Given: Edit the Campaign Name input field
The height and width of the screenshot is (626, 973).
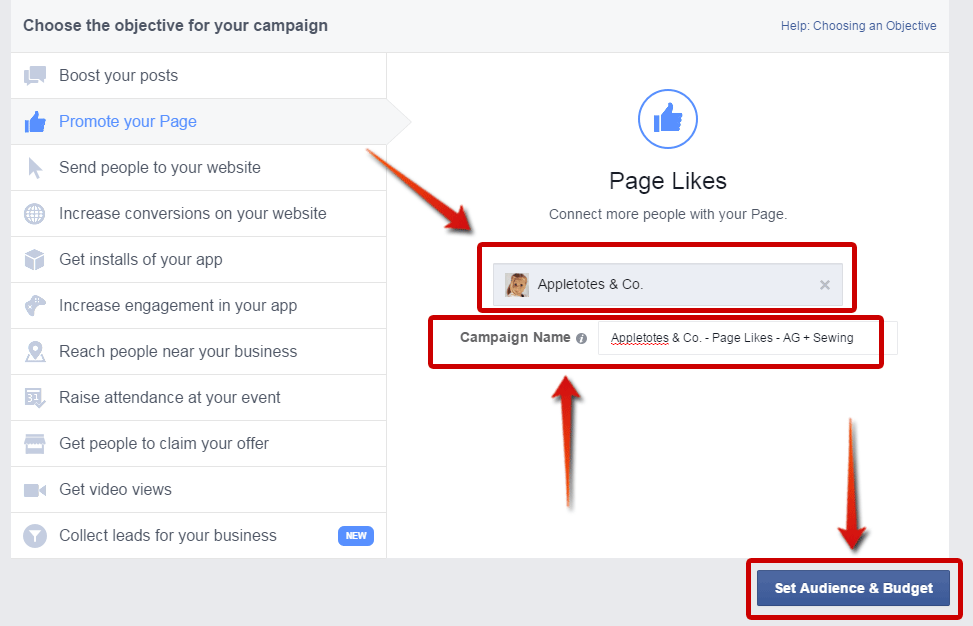Looking at the screenshot, I should click(740, 338).
